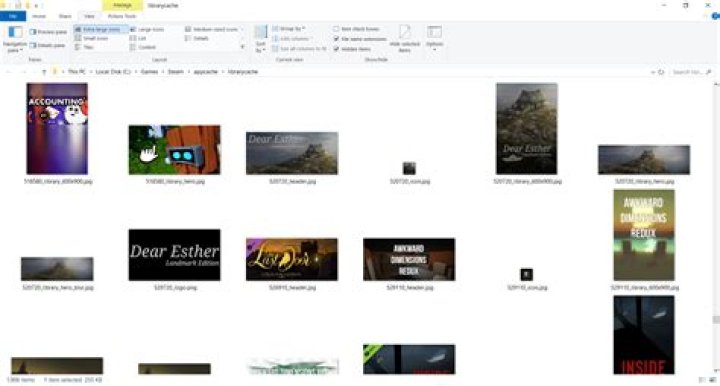Switch to large thumbnails status bar icon
Screen dimensions: 720x386
tap(713, 380)
